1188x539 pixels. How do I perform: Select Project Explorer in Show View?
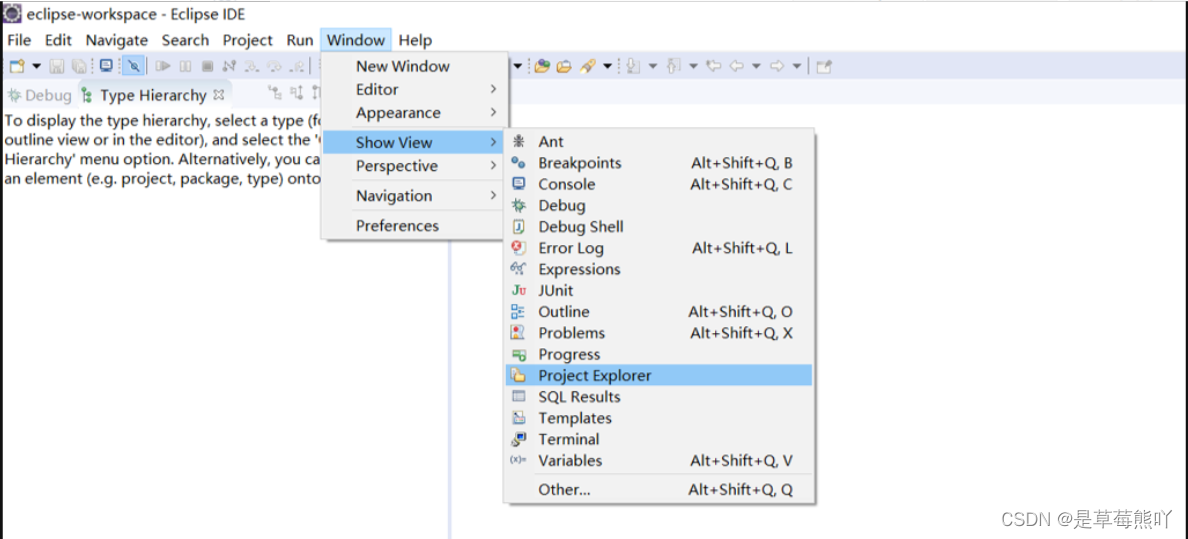coord(659,375)
